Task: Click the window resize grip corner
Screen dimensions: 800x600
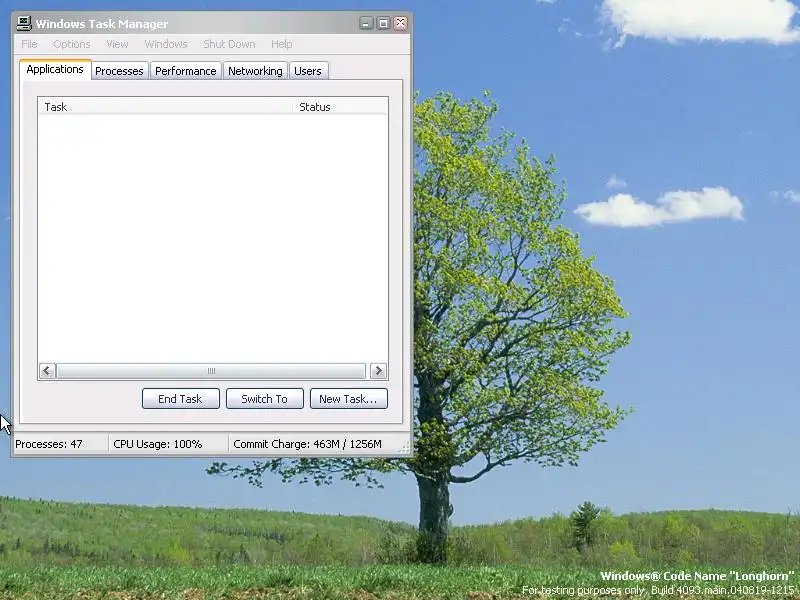Action: pos(405,448)
